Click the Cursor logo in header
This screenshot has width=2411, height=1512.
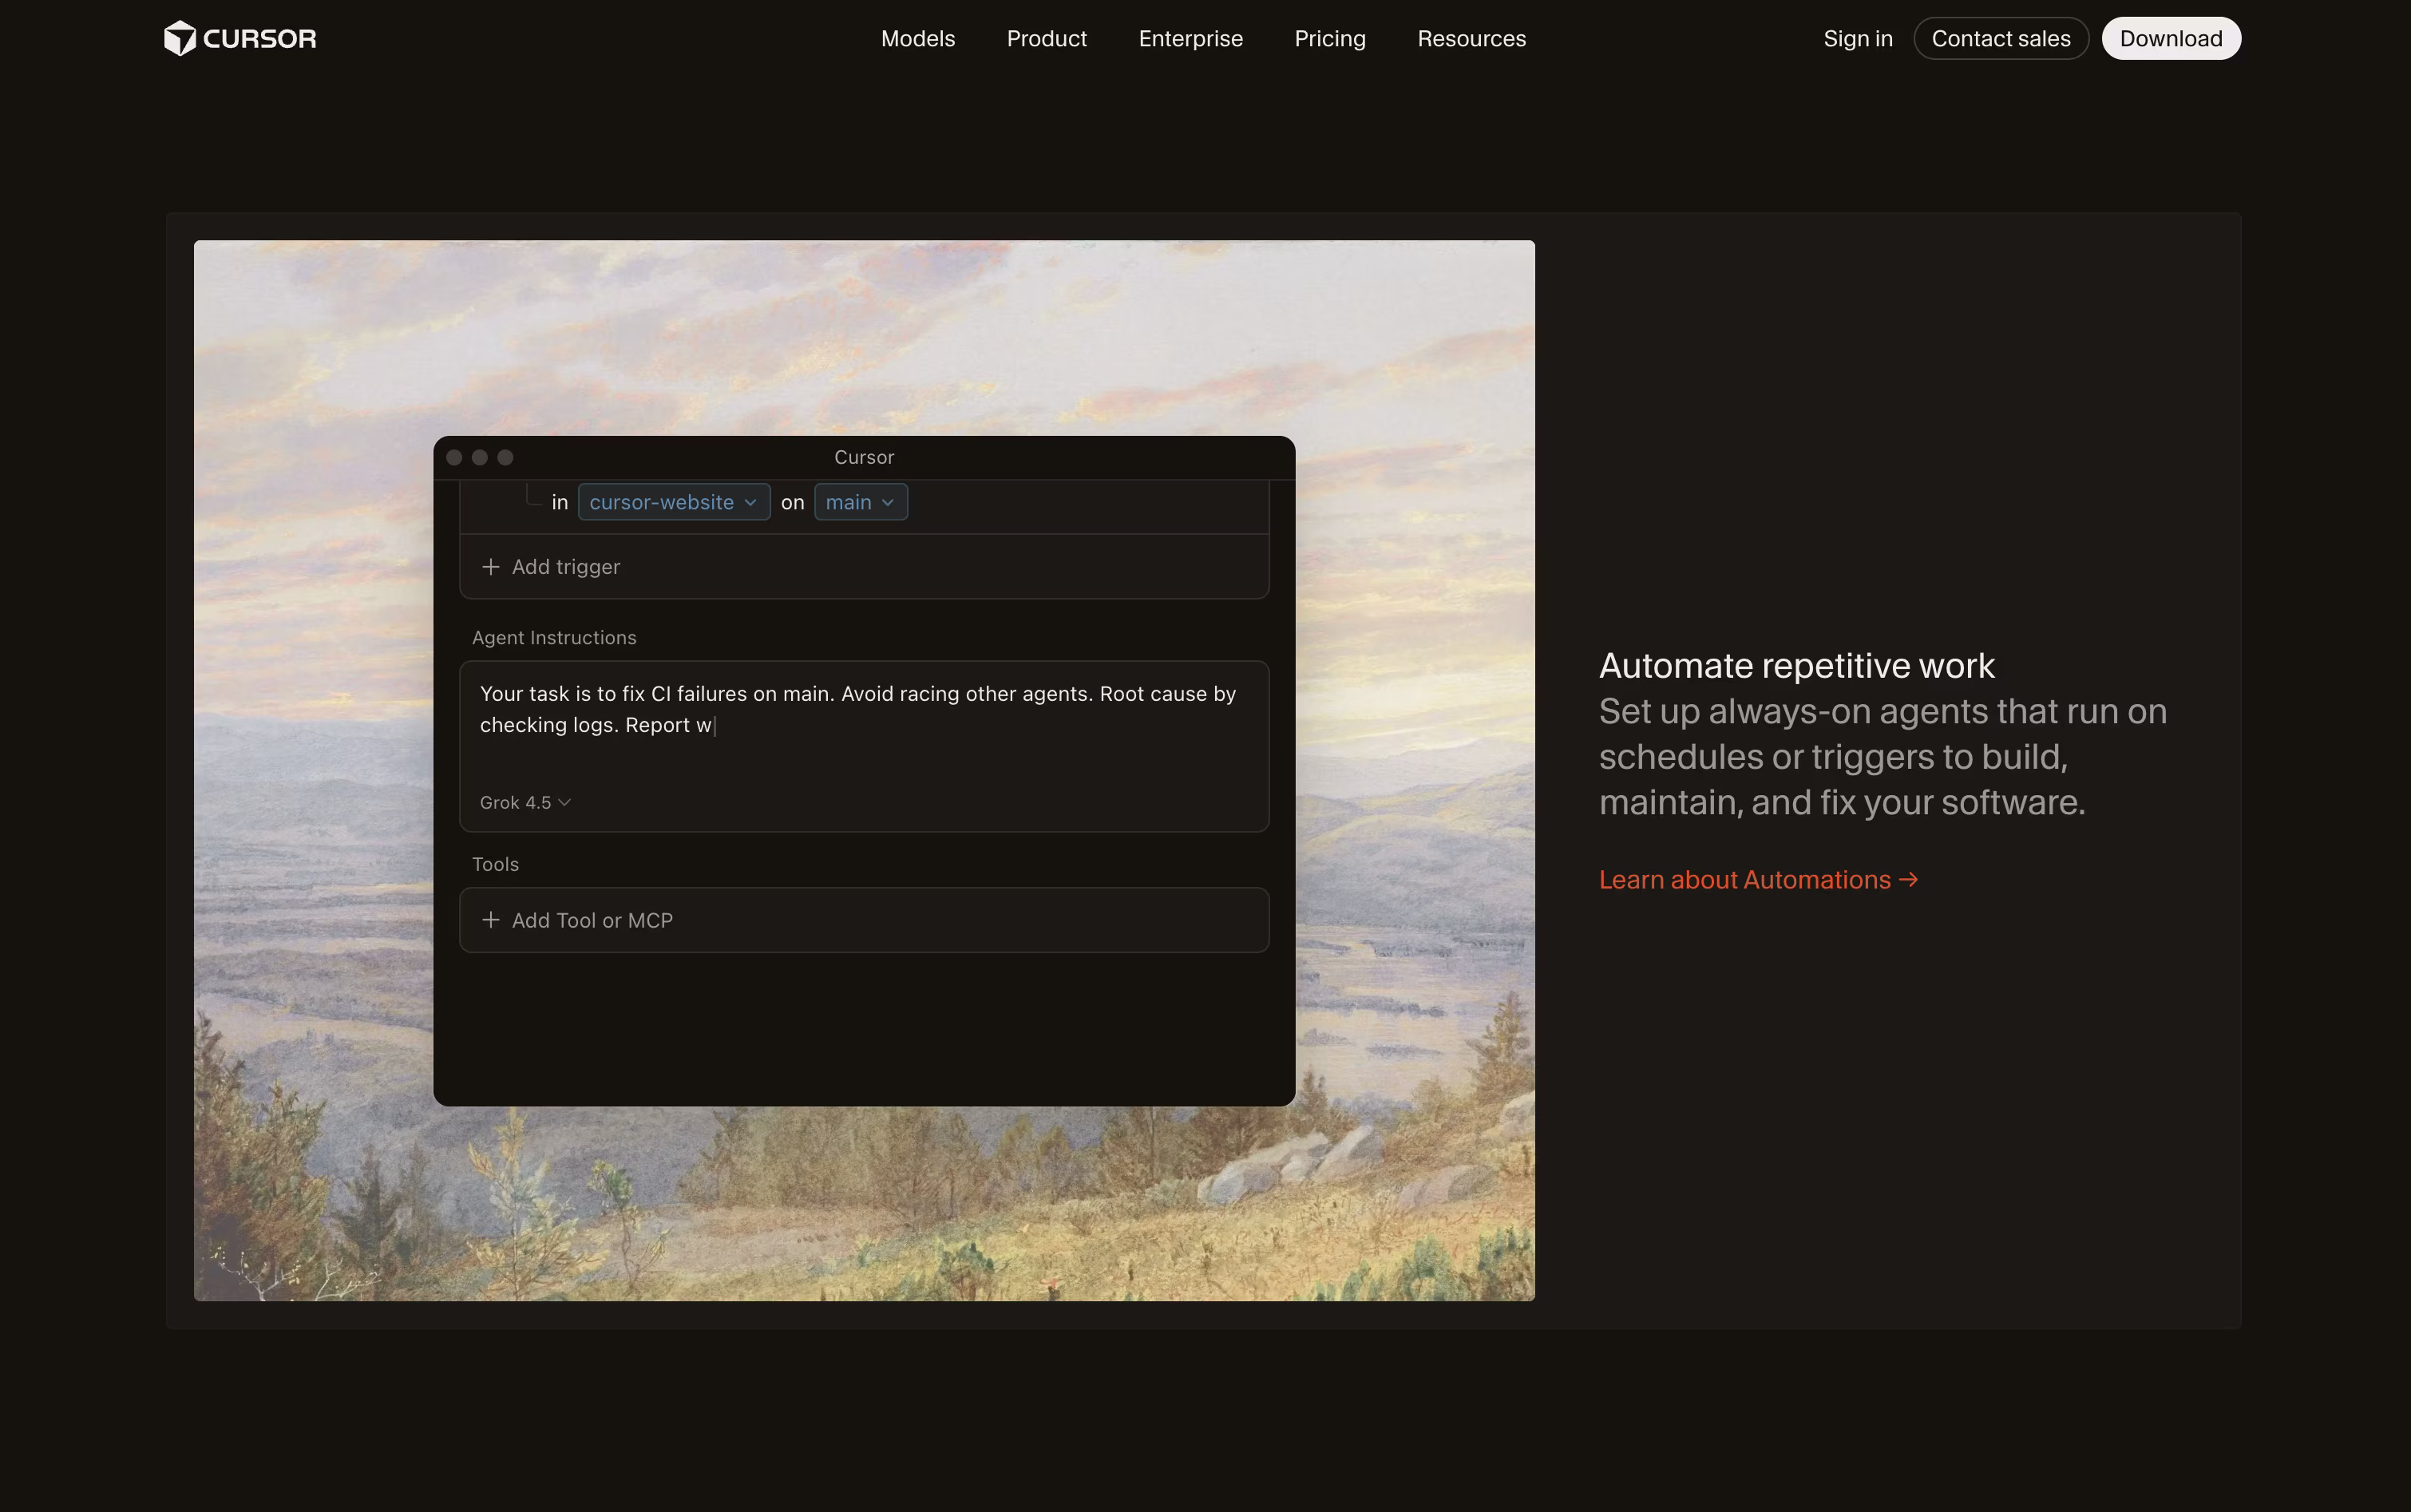coord(240,38)
